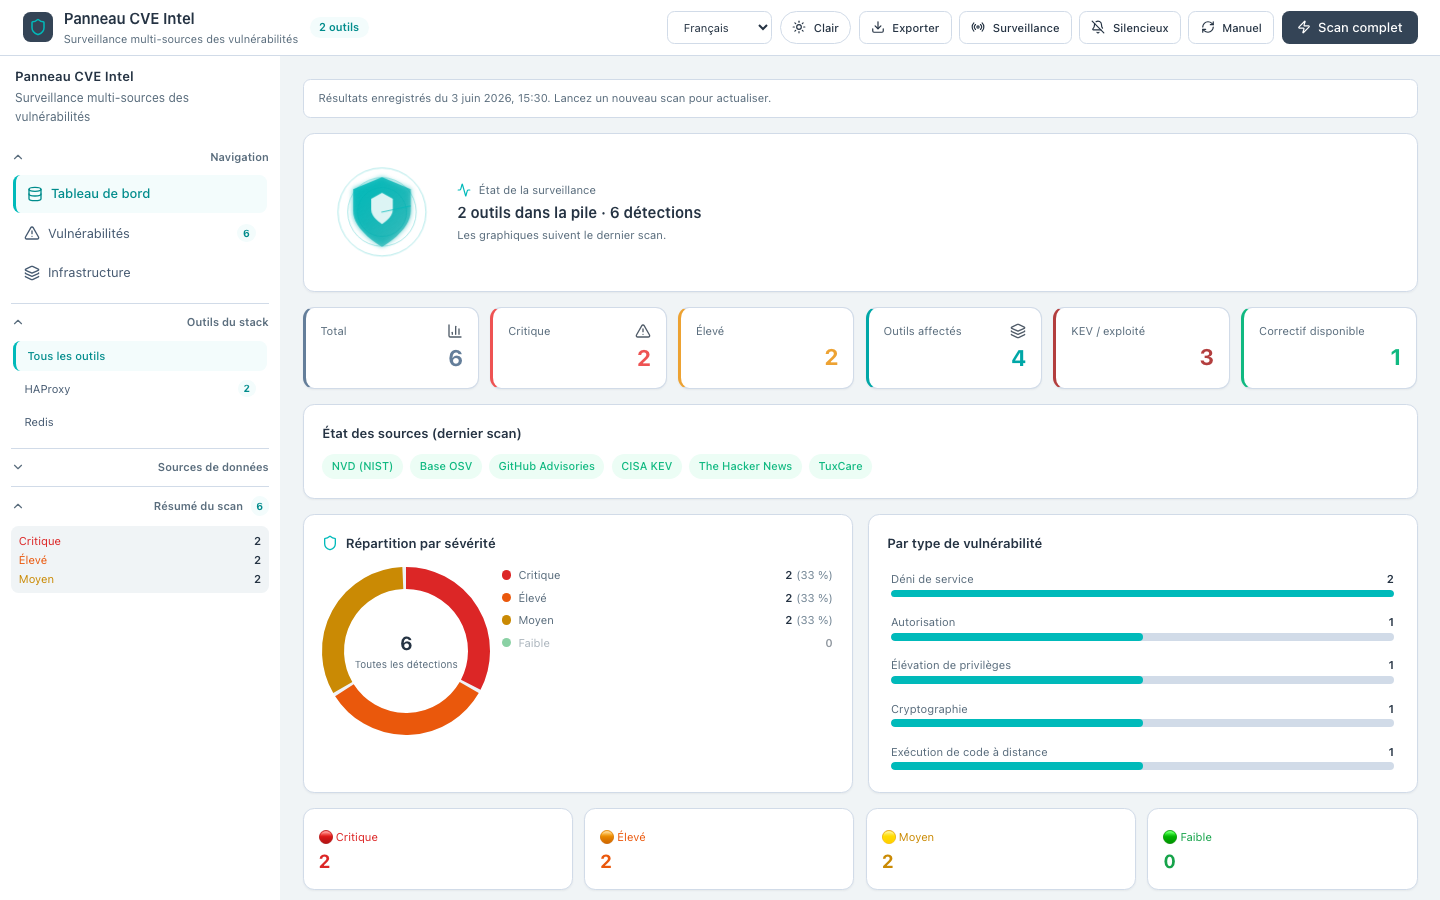The height and width of the screenshot is (900, 1440).
Task: Launch the Scan complet button
Action: point(1350,28)
